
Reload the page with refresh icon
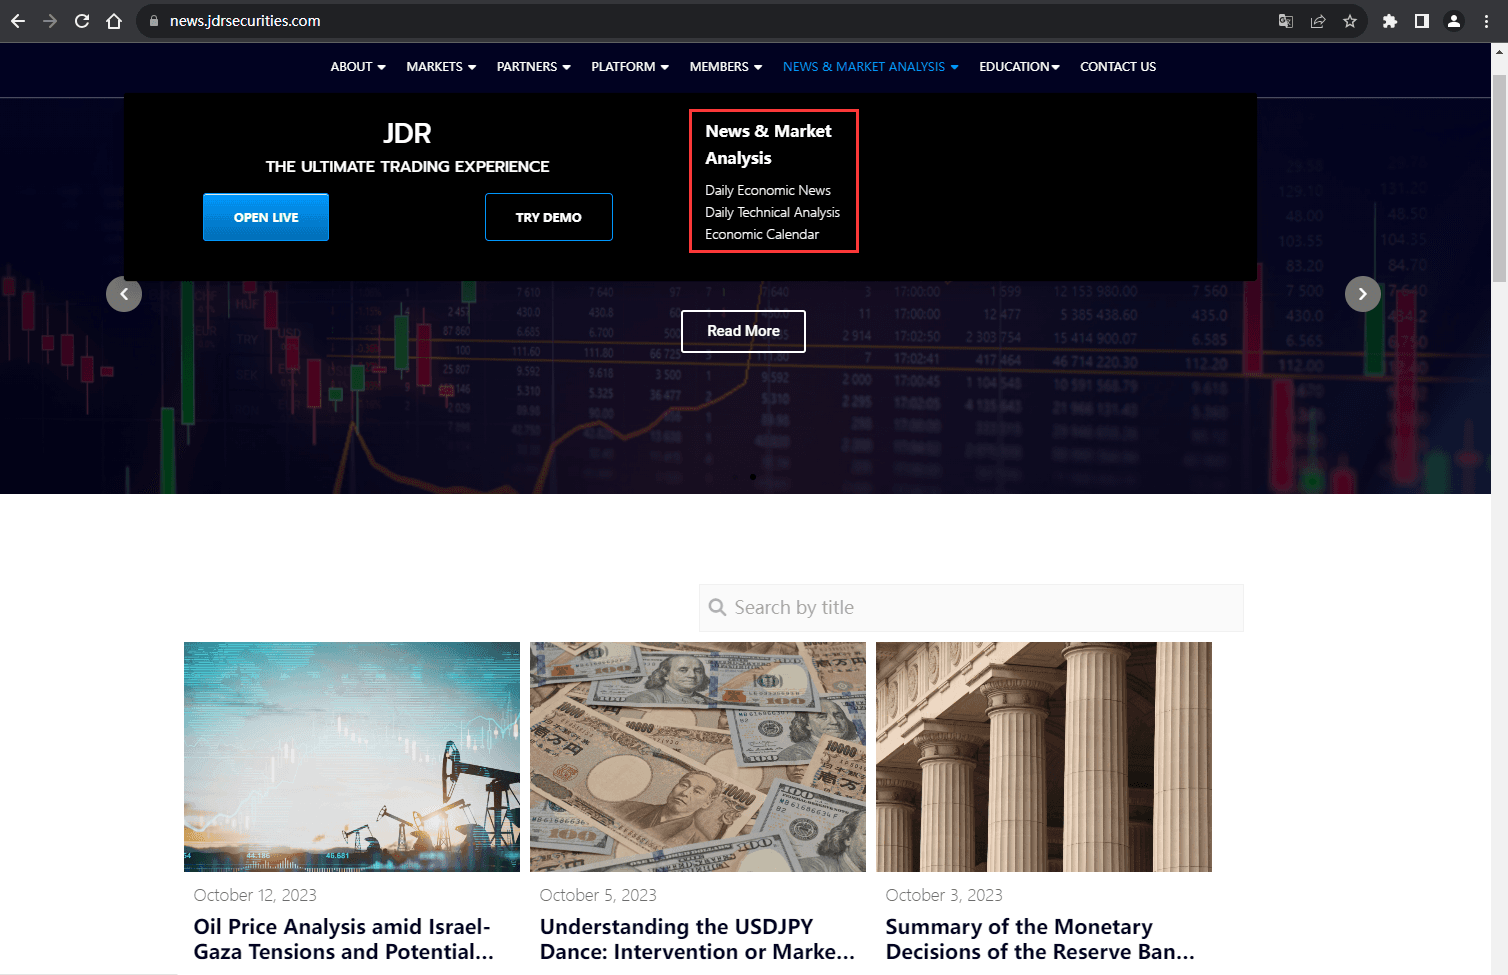click(82, 21)
